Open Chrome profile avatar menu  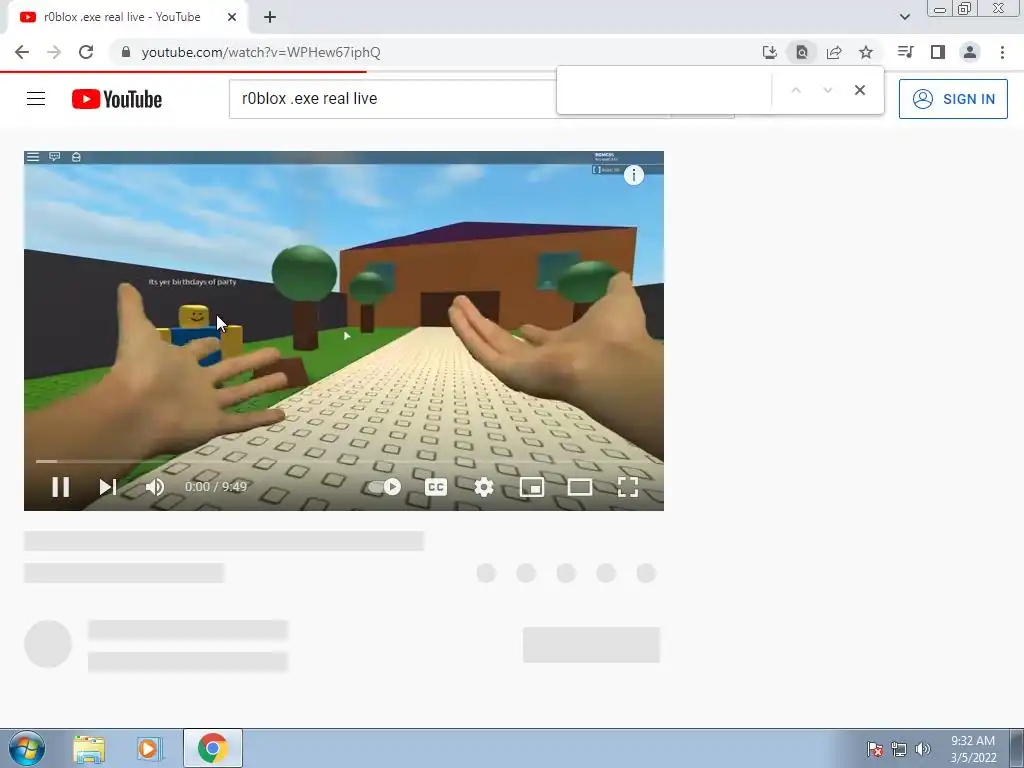pyautogui.click(x=970, y=52)
